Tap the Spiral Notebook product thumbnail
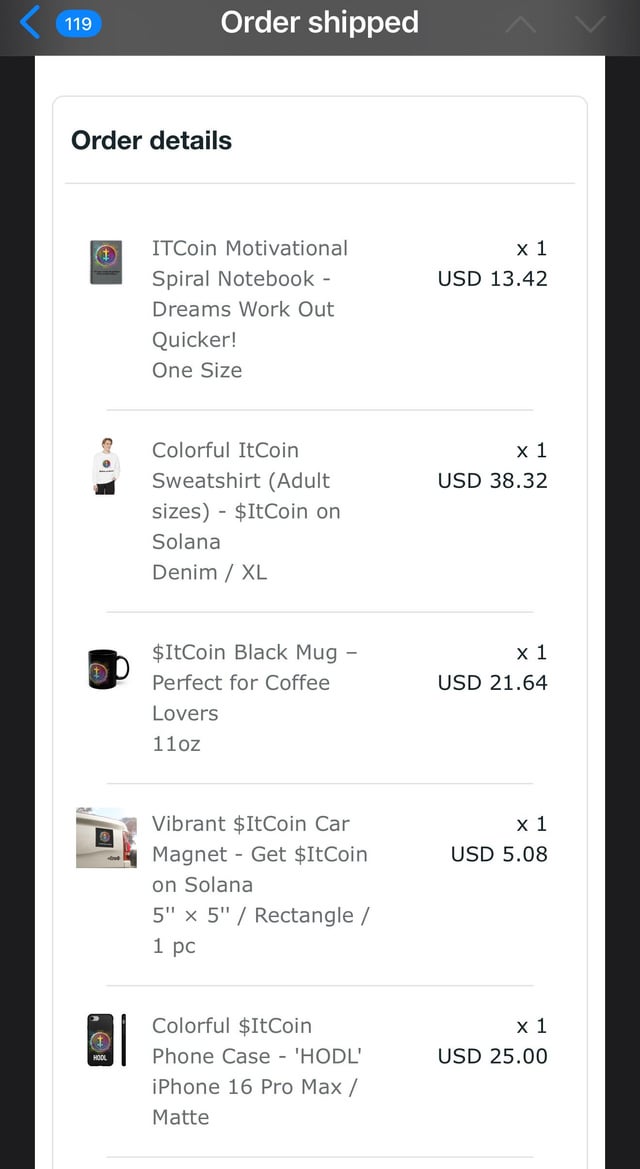This screenshot has height=1169, width=640. coord(105,262)
